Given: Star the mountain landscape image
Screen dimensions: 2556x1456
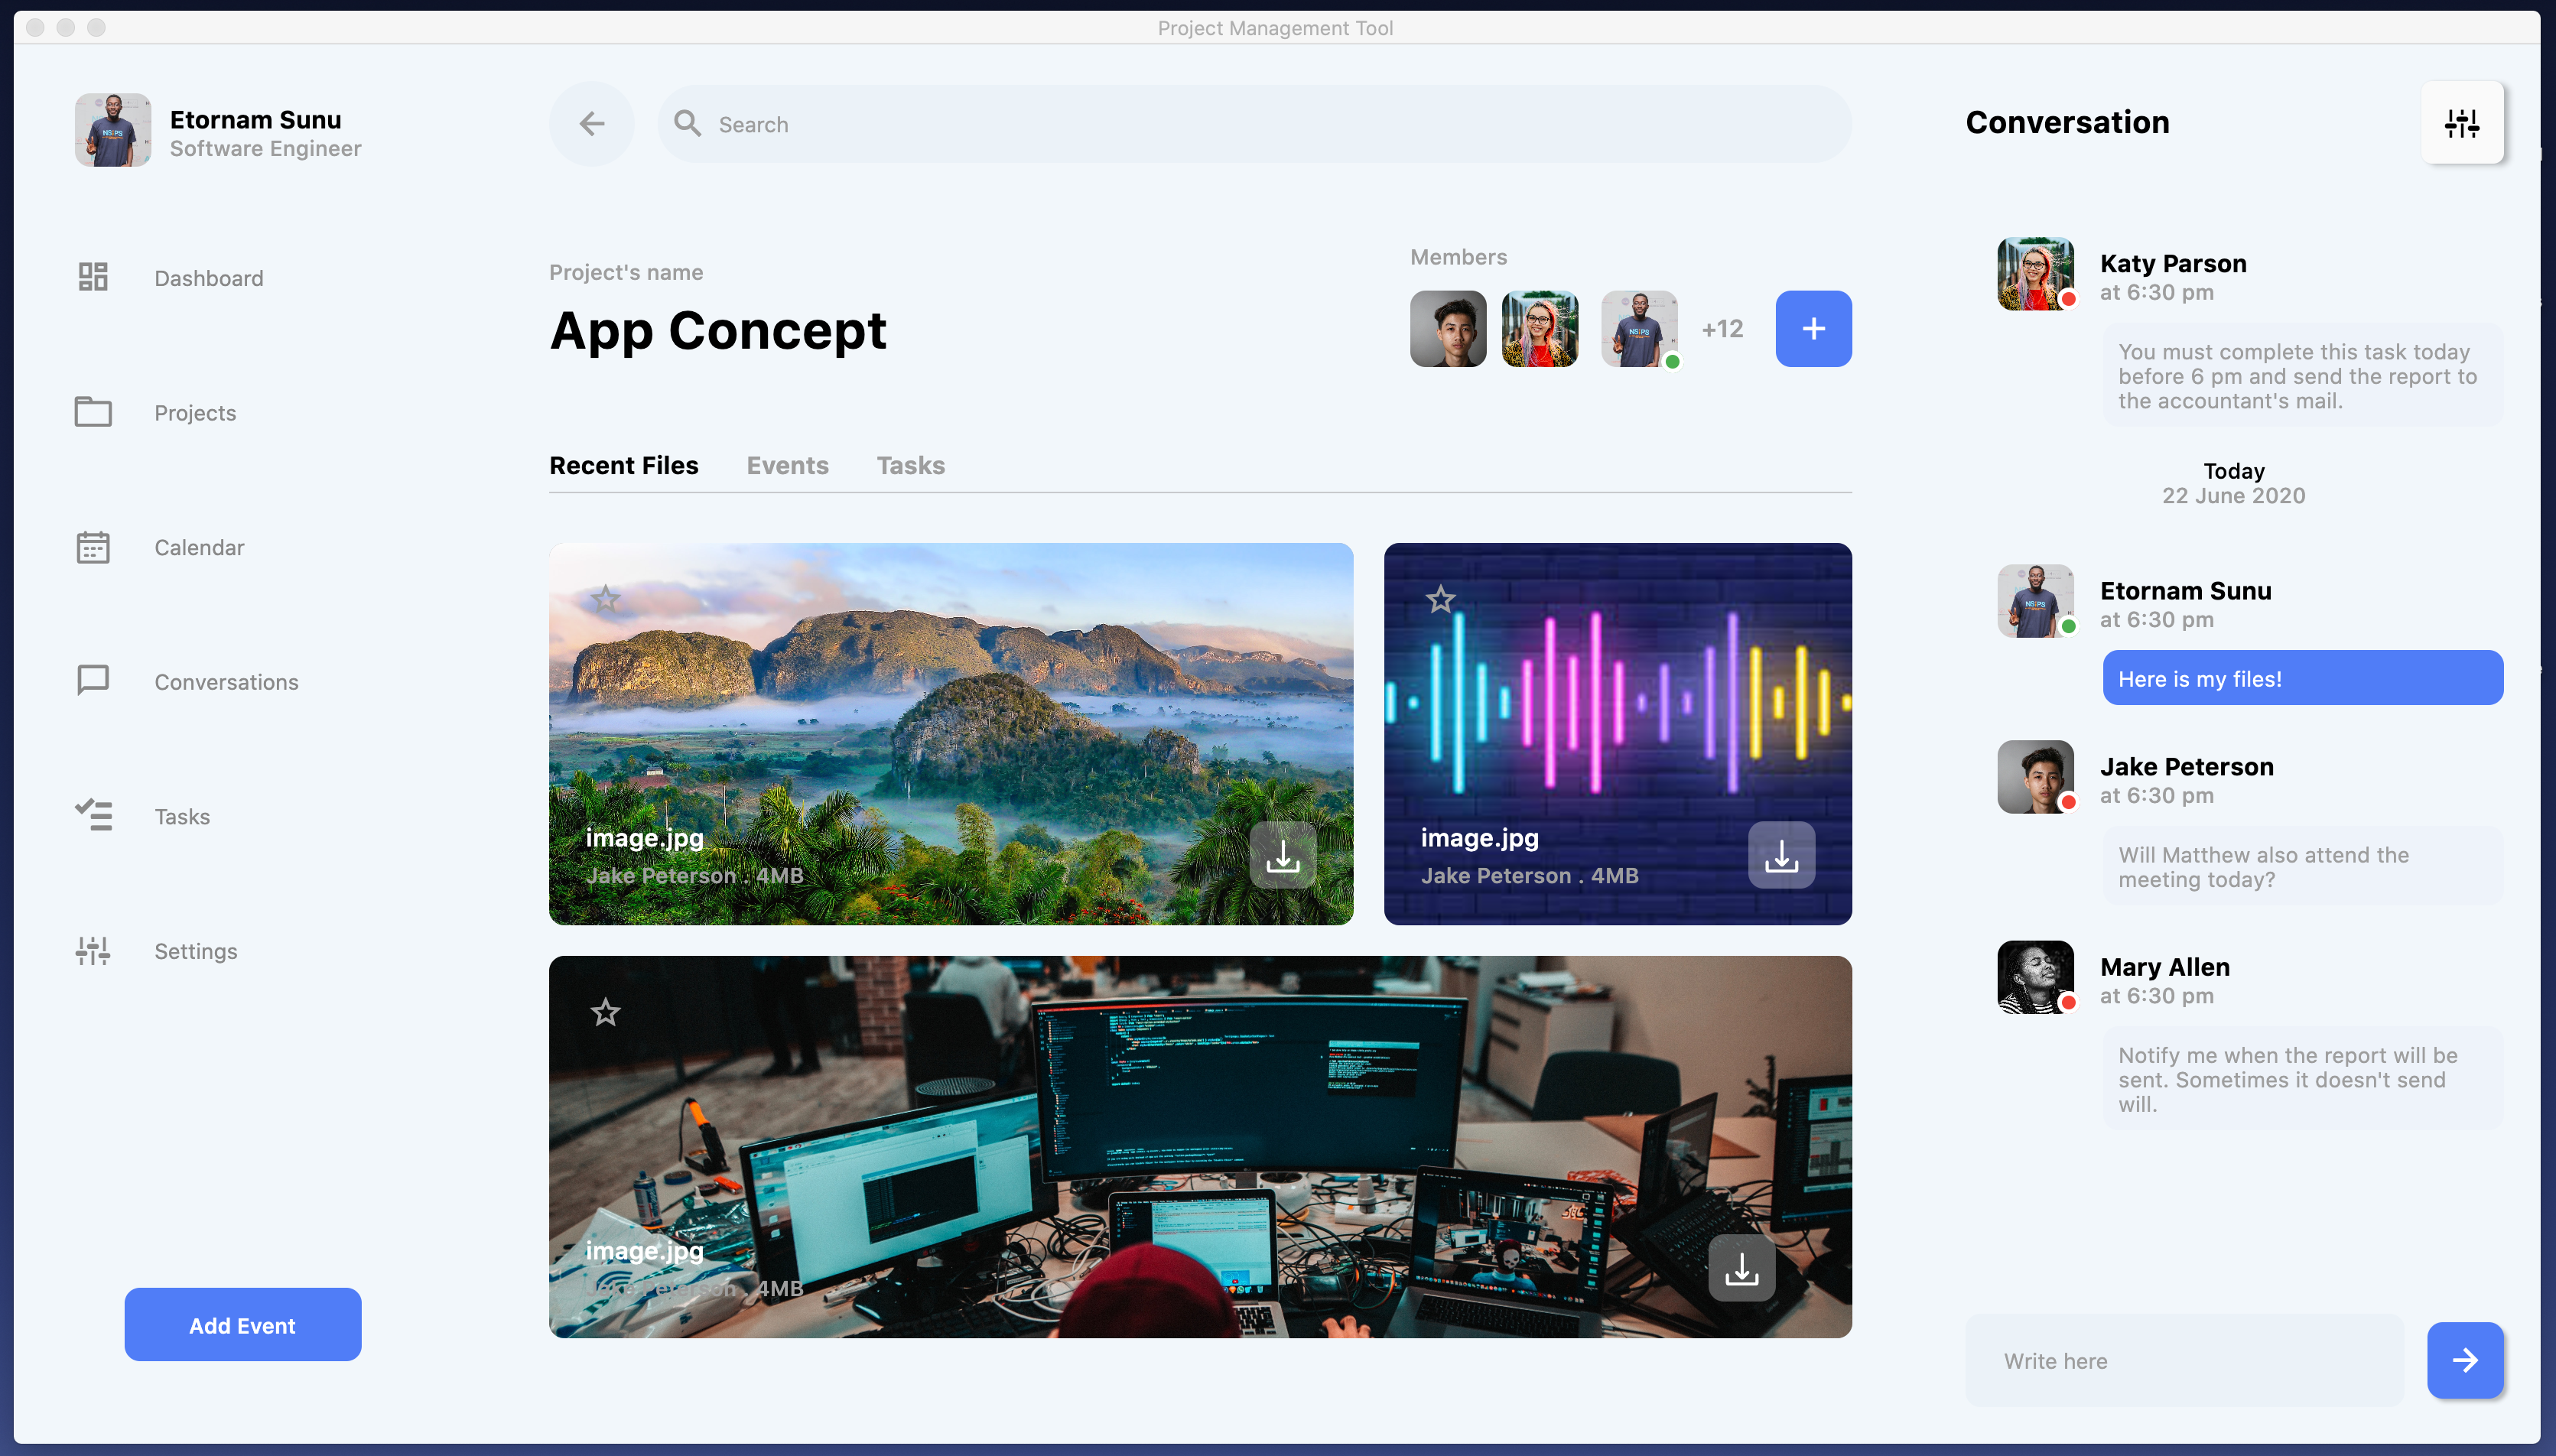Looking at the screenshot, I should click(x=605, y=600).
